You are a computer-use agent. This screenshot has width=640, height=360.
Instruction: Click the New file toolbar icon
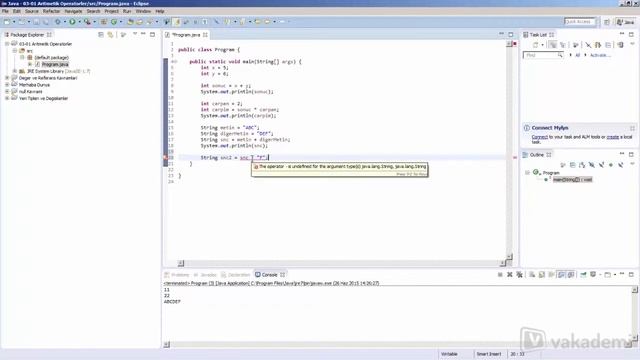7,22
